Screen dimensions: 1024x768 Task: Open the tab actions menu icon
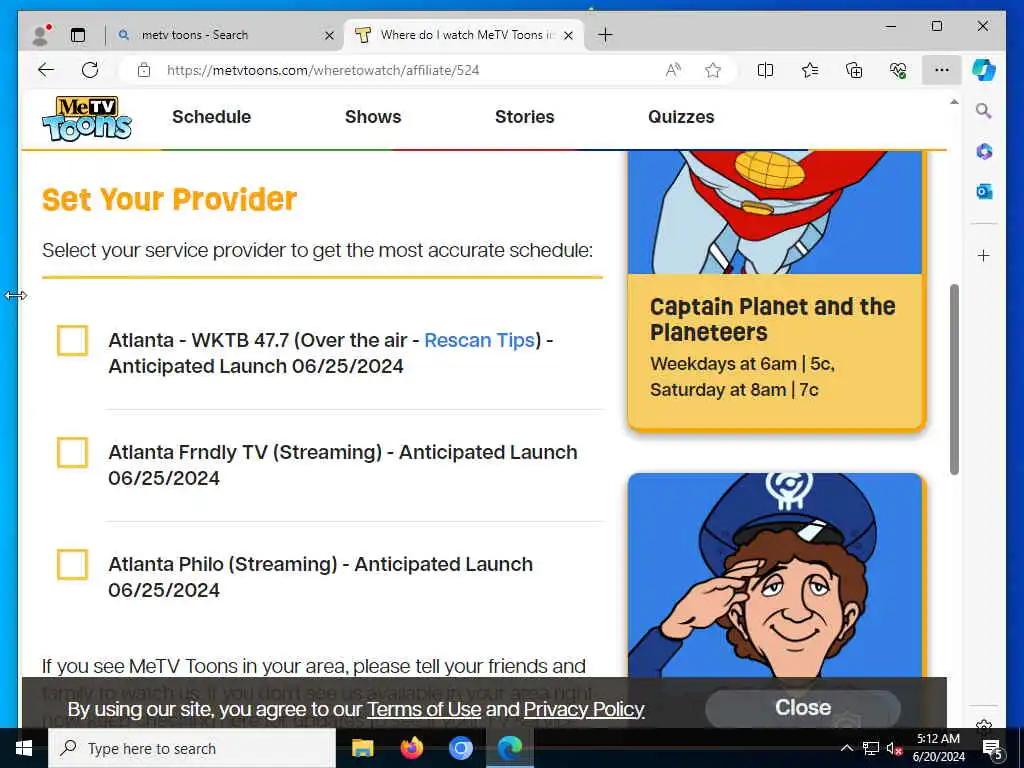(x=78, y=35)
